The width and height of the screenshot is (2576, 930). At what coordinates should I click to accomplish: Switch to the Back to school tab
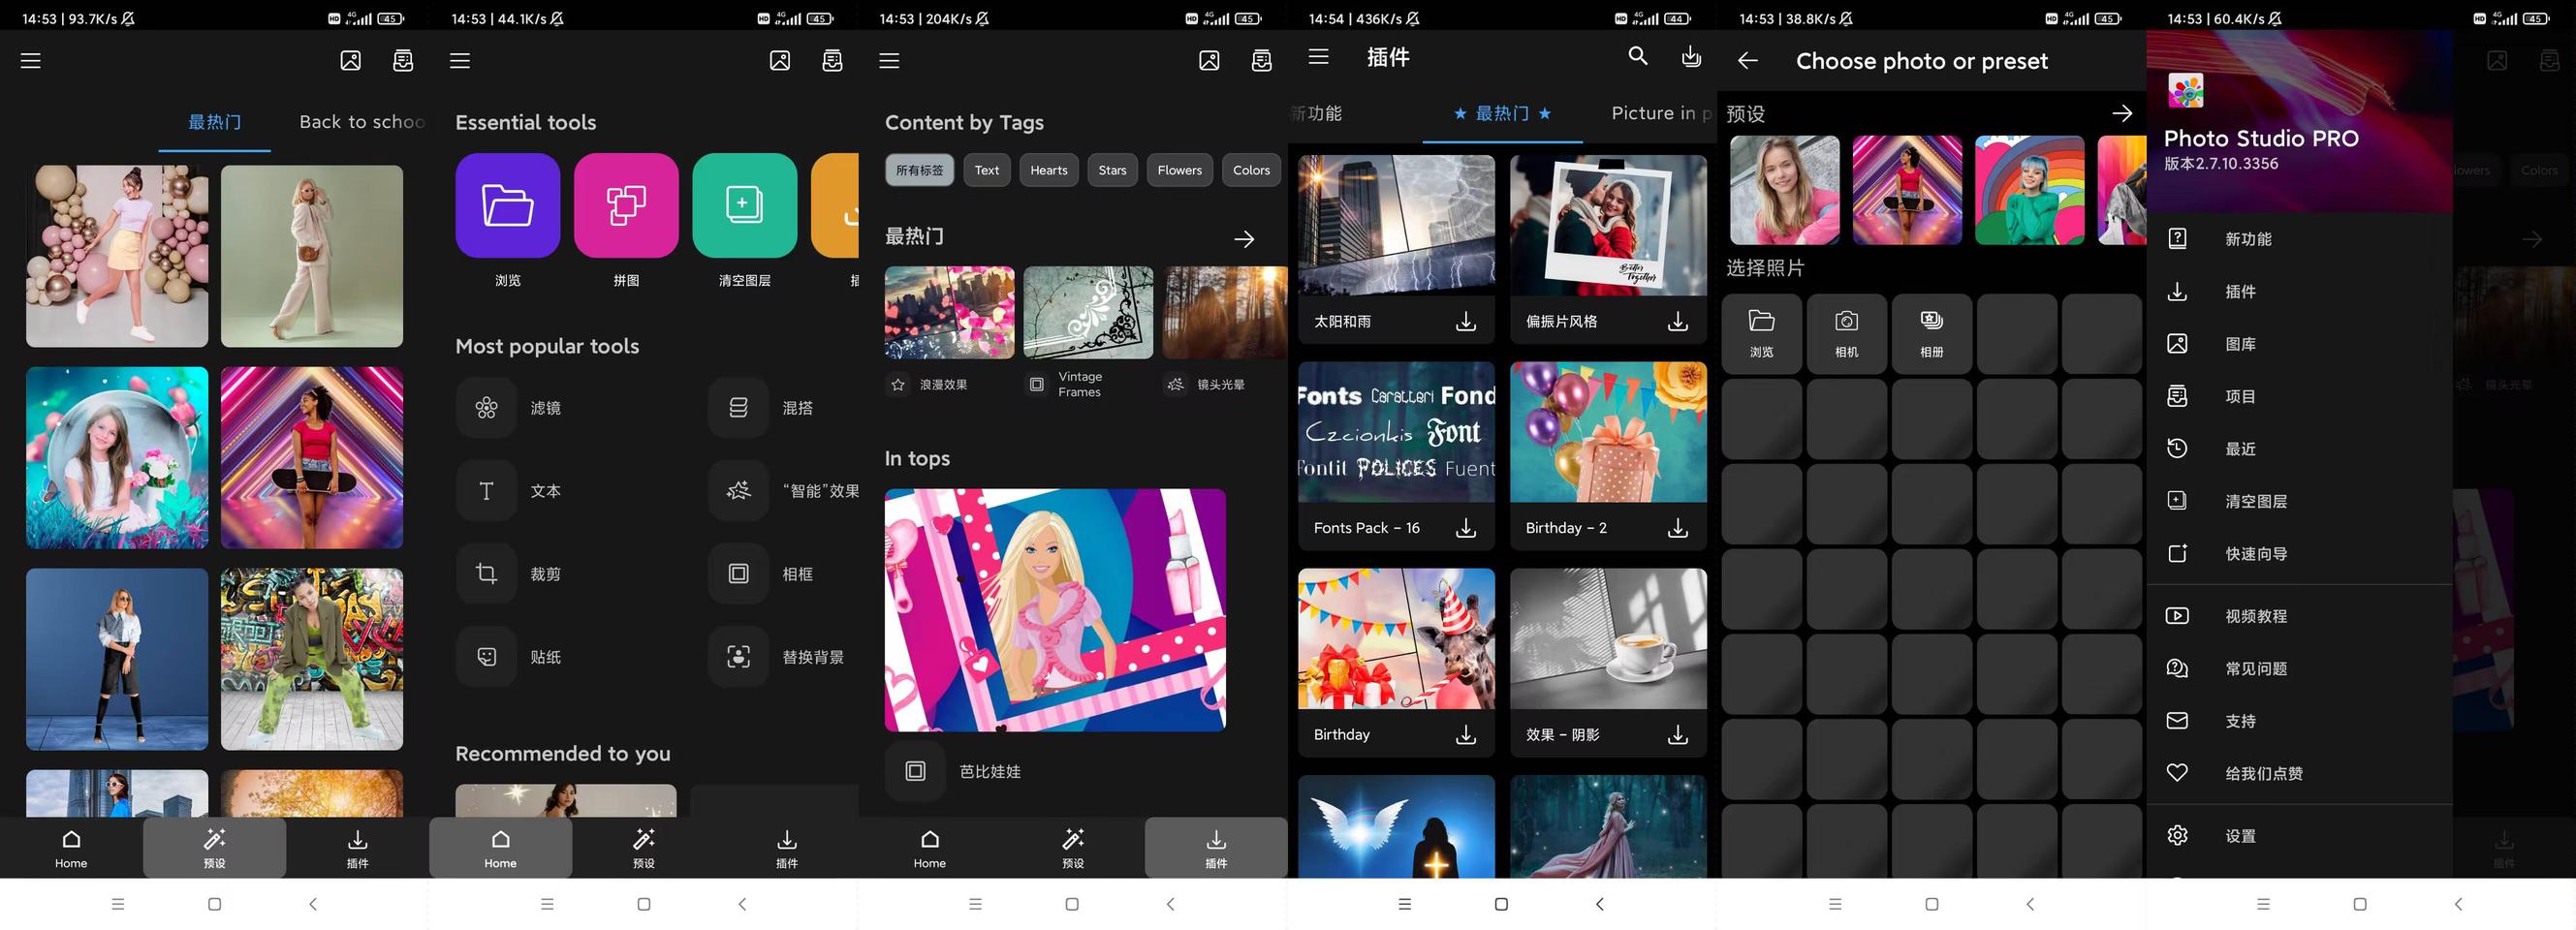361,121
